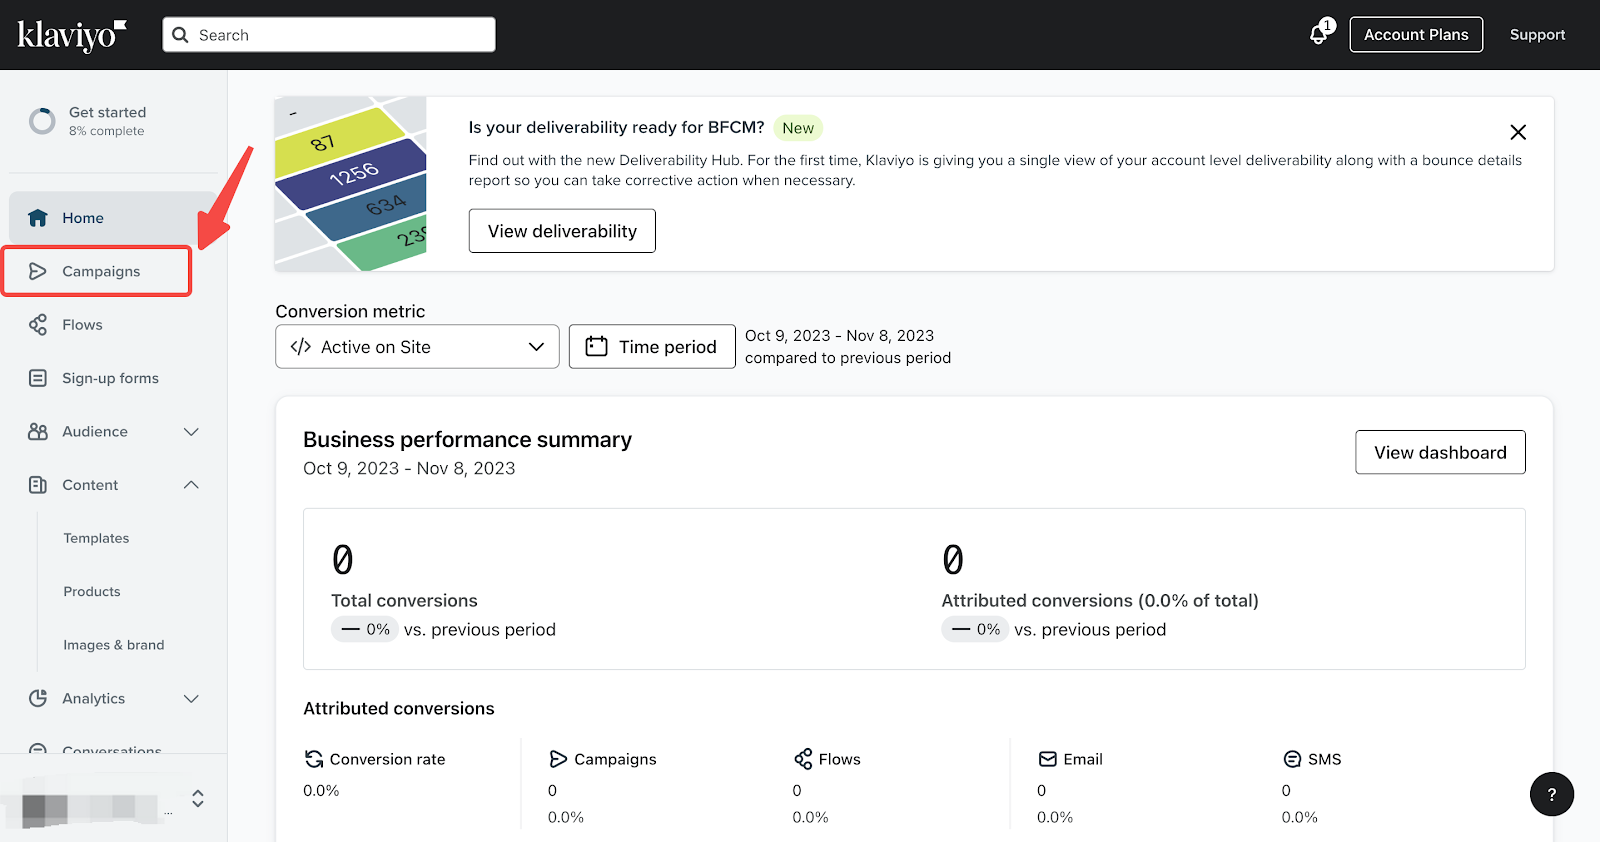
Task: Open the Active on Site dropdown
Action: tap(417, 347)
